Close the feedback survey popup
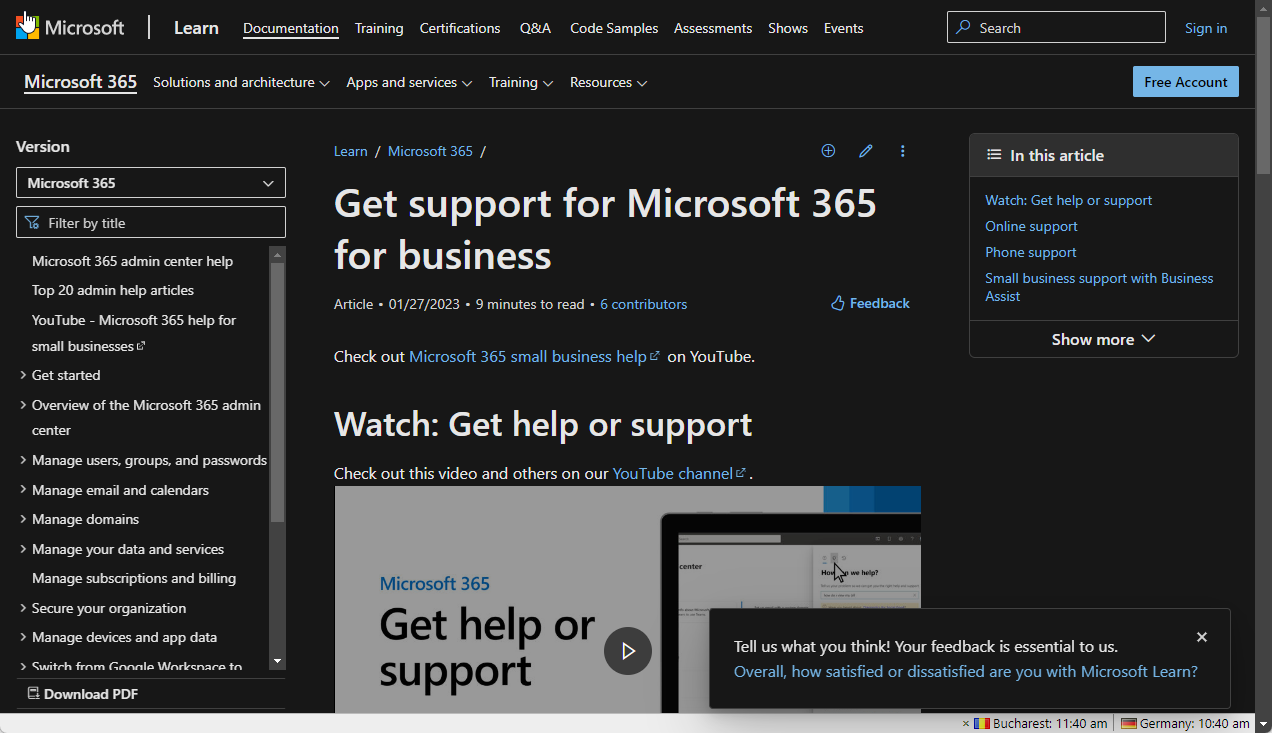This screenshot has height=733, width=1272. pos(1202,637)
